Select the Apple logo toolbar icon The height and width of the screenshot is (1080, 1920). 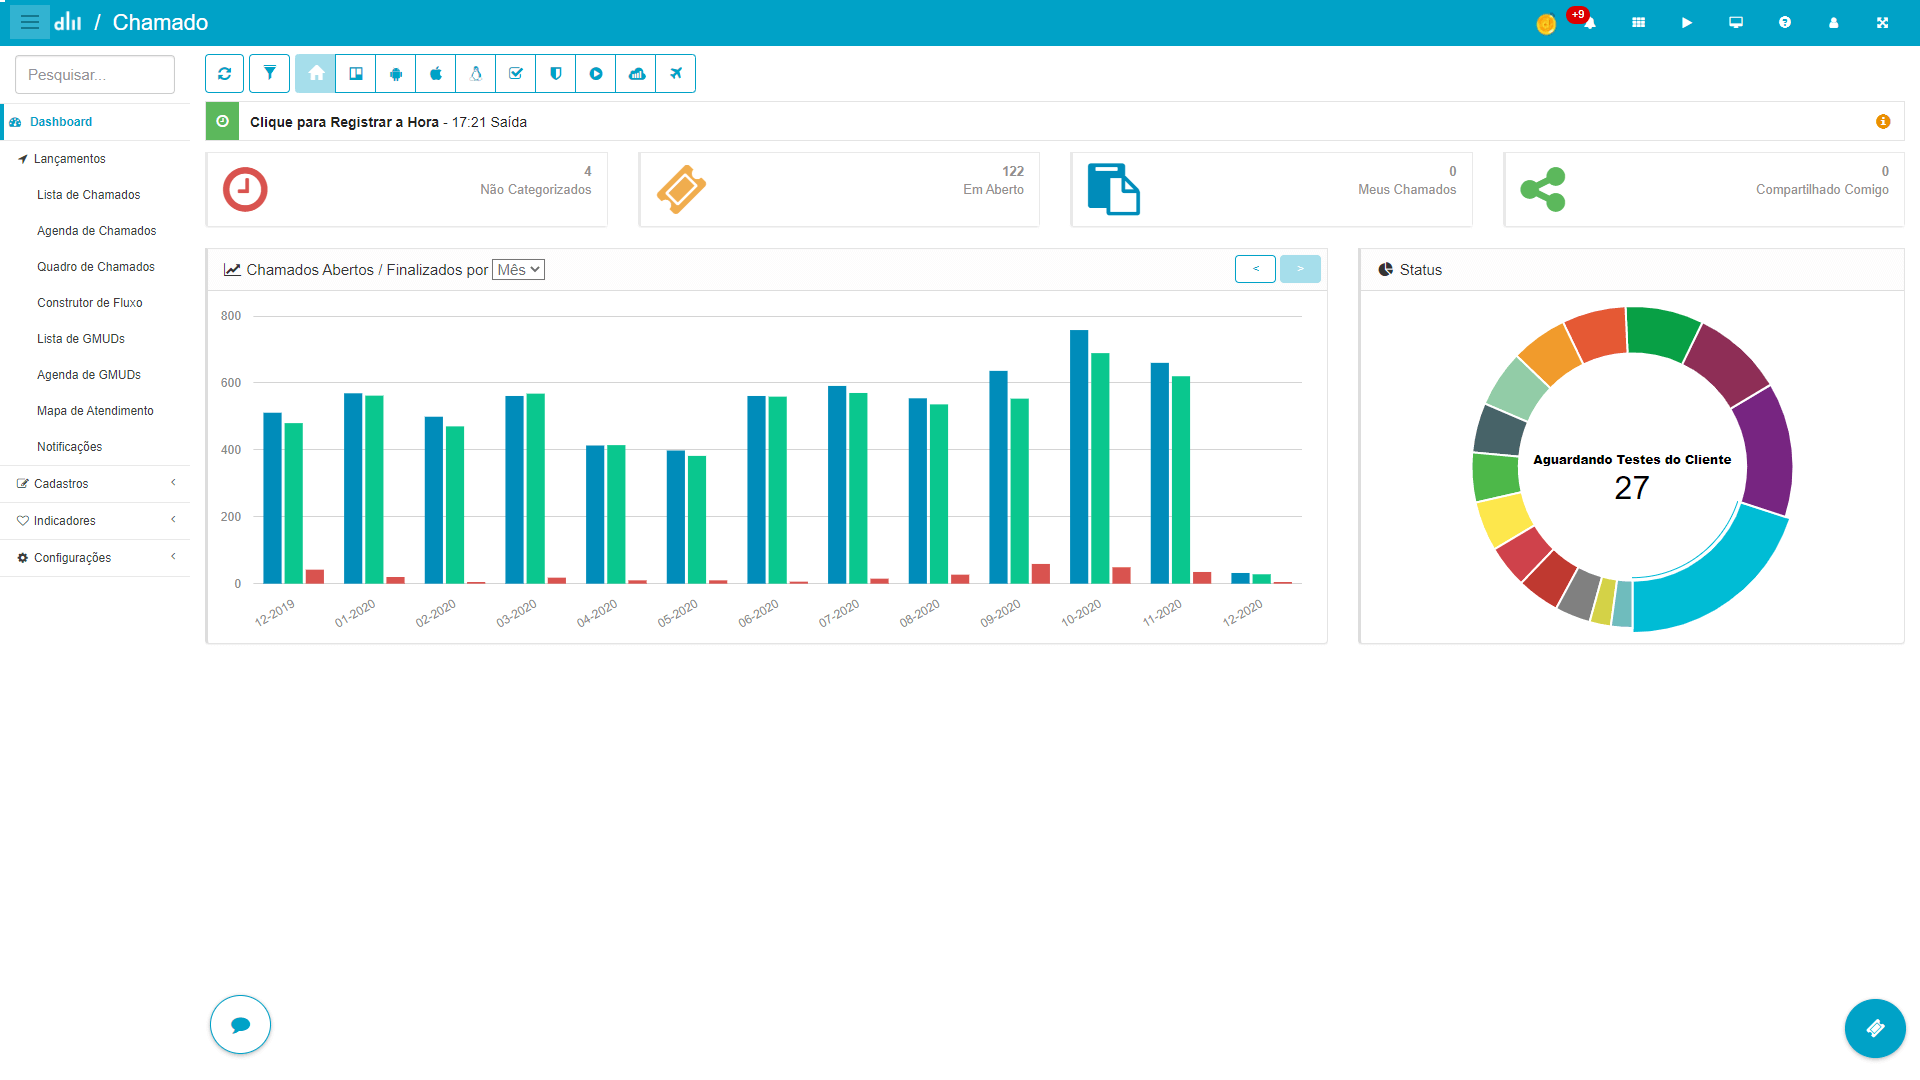coord(436,74)
